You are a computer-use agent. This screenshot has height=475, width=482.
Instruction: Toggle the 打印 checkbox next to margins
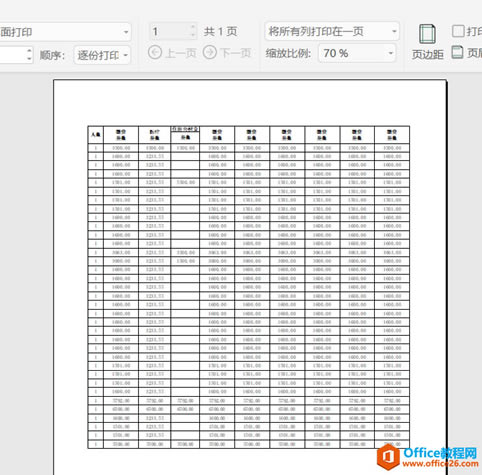[x=458, y=31]
